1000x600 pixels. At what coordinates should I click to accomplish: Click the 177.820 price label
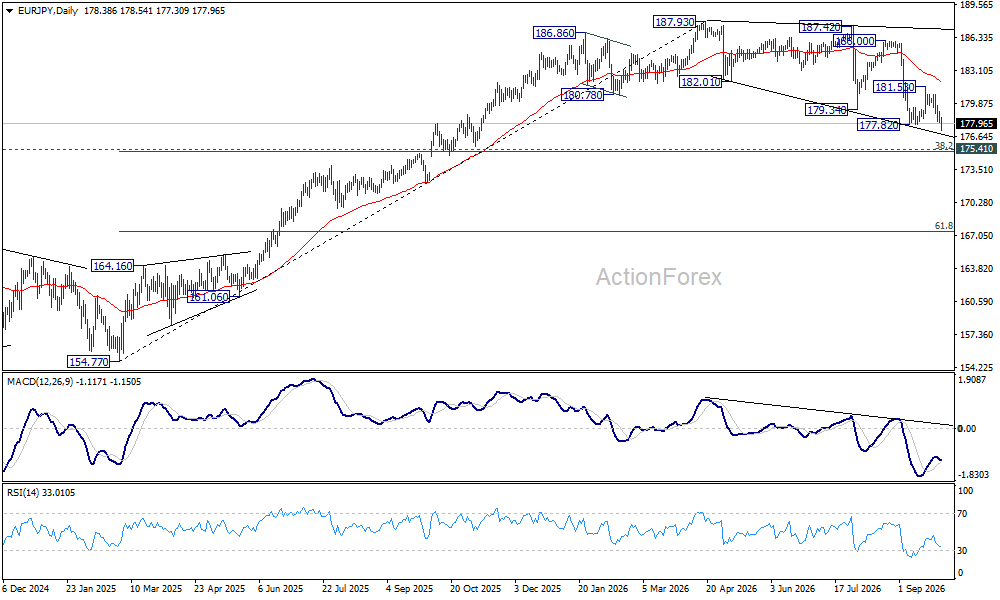coord(879,125)
